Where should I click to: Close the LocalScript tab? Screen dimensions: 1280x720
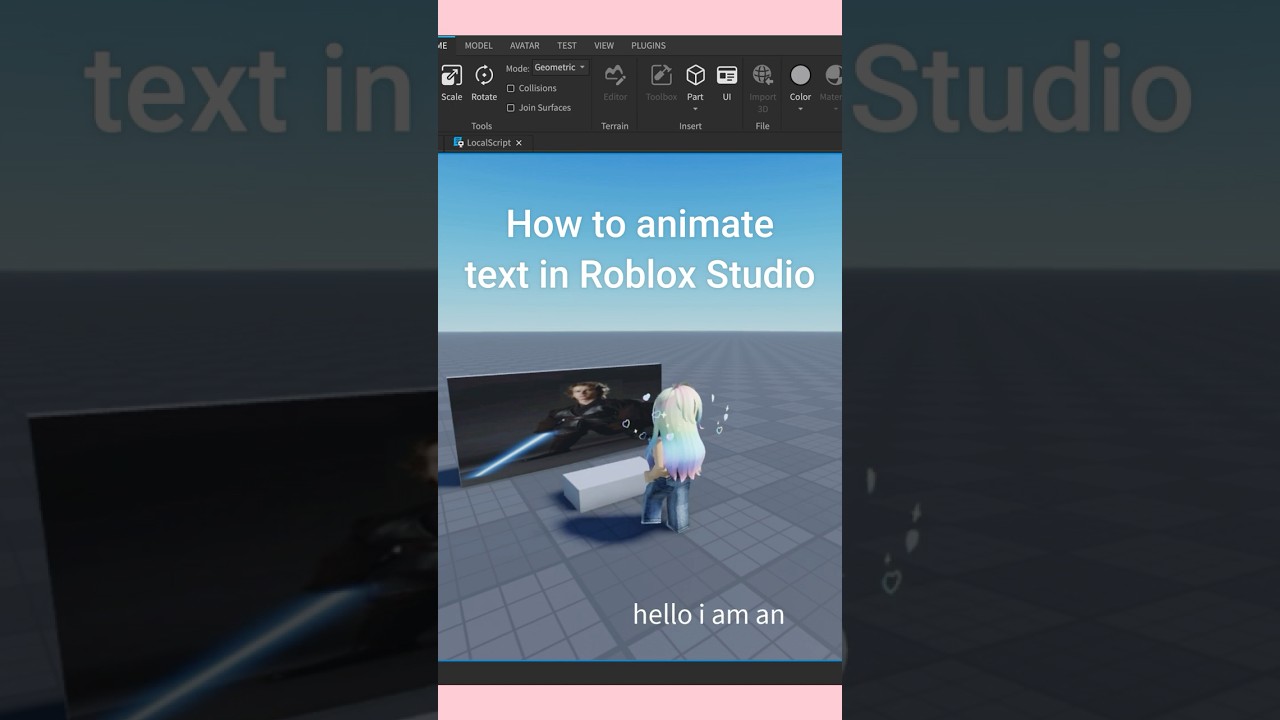(x=518, y=143)
